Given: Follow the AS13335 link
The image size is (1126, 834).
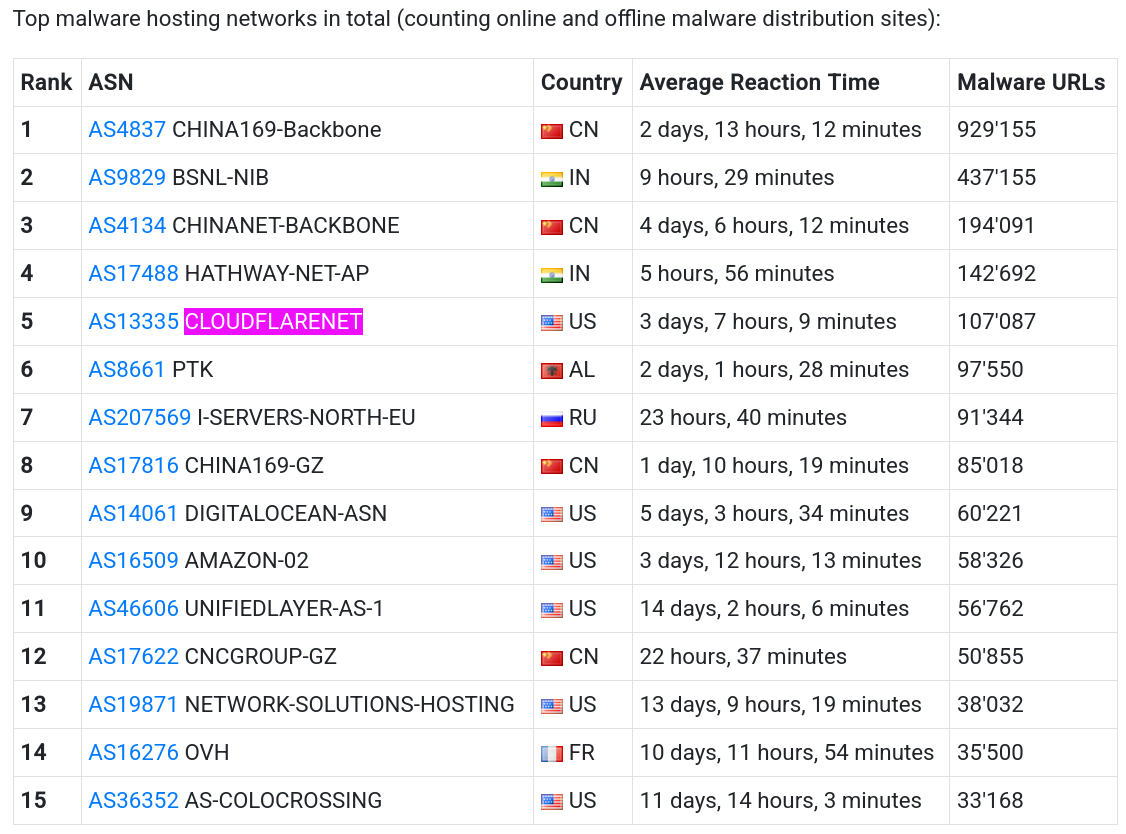Looking at the screenshot, I should pos(133,322).
